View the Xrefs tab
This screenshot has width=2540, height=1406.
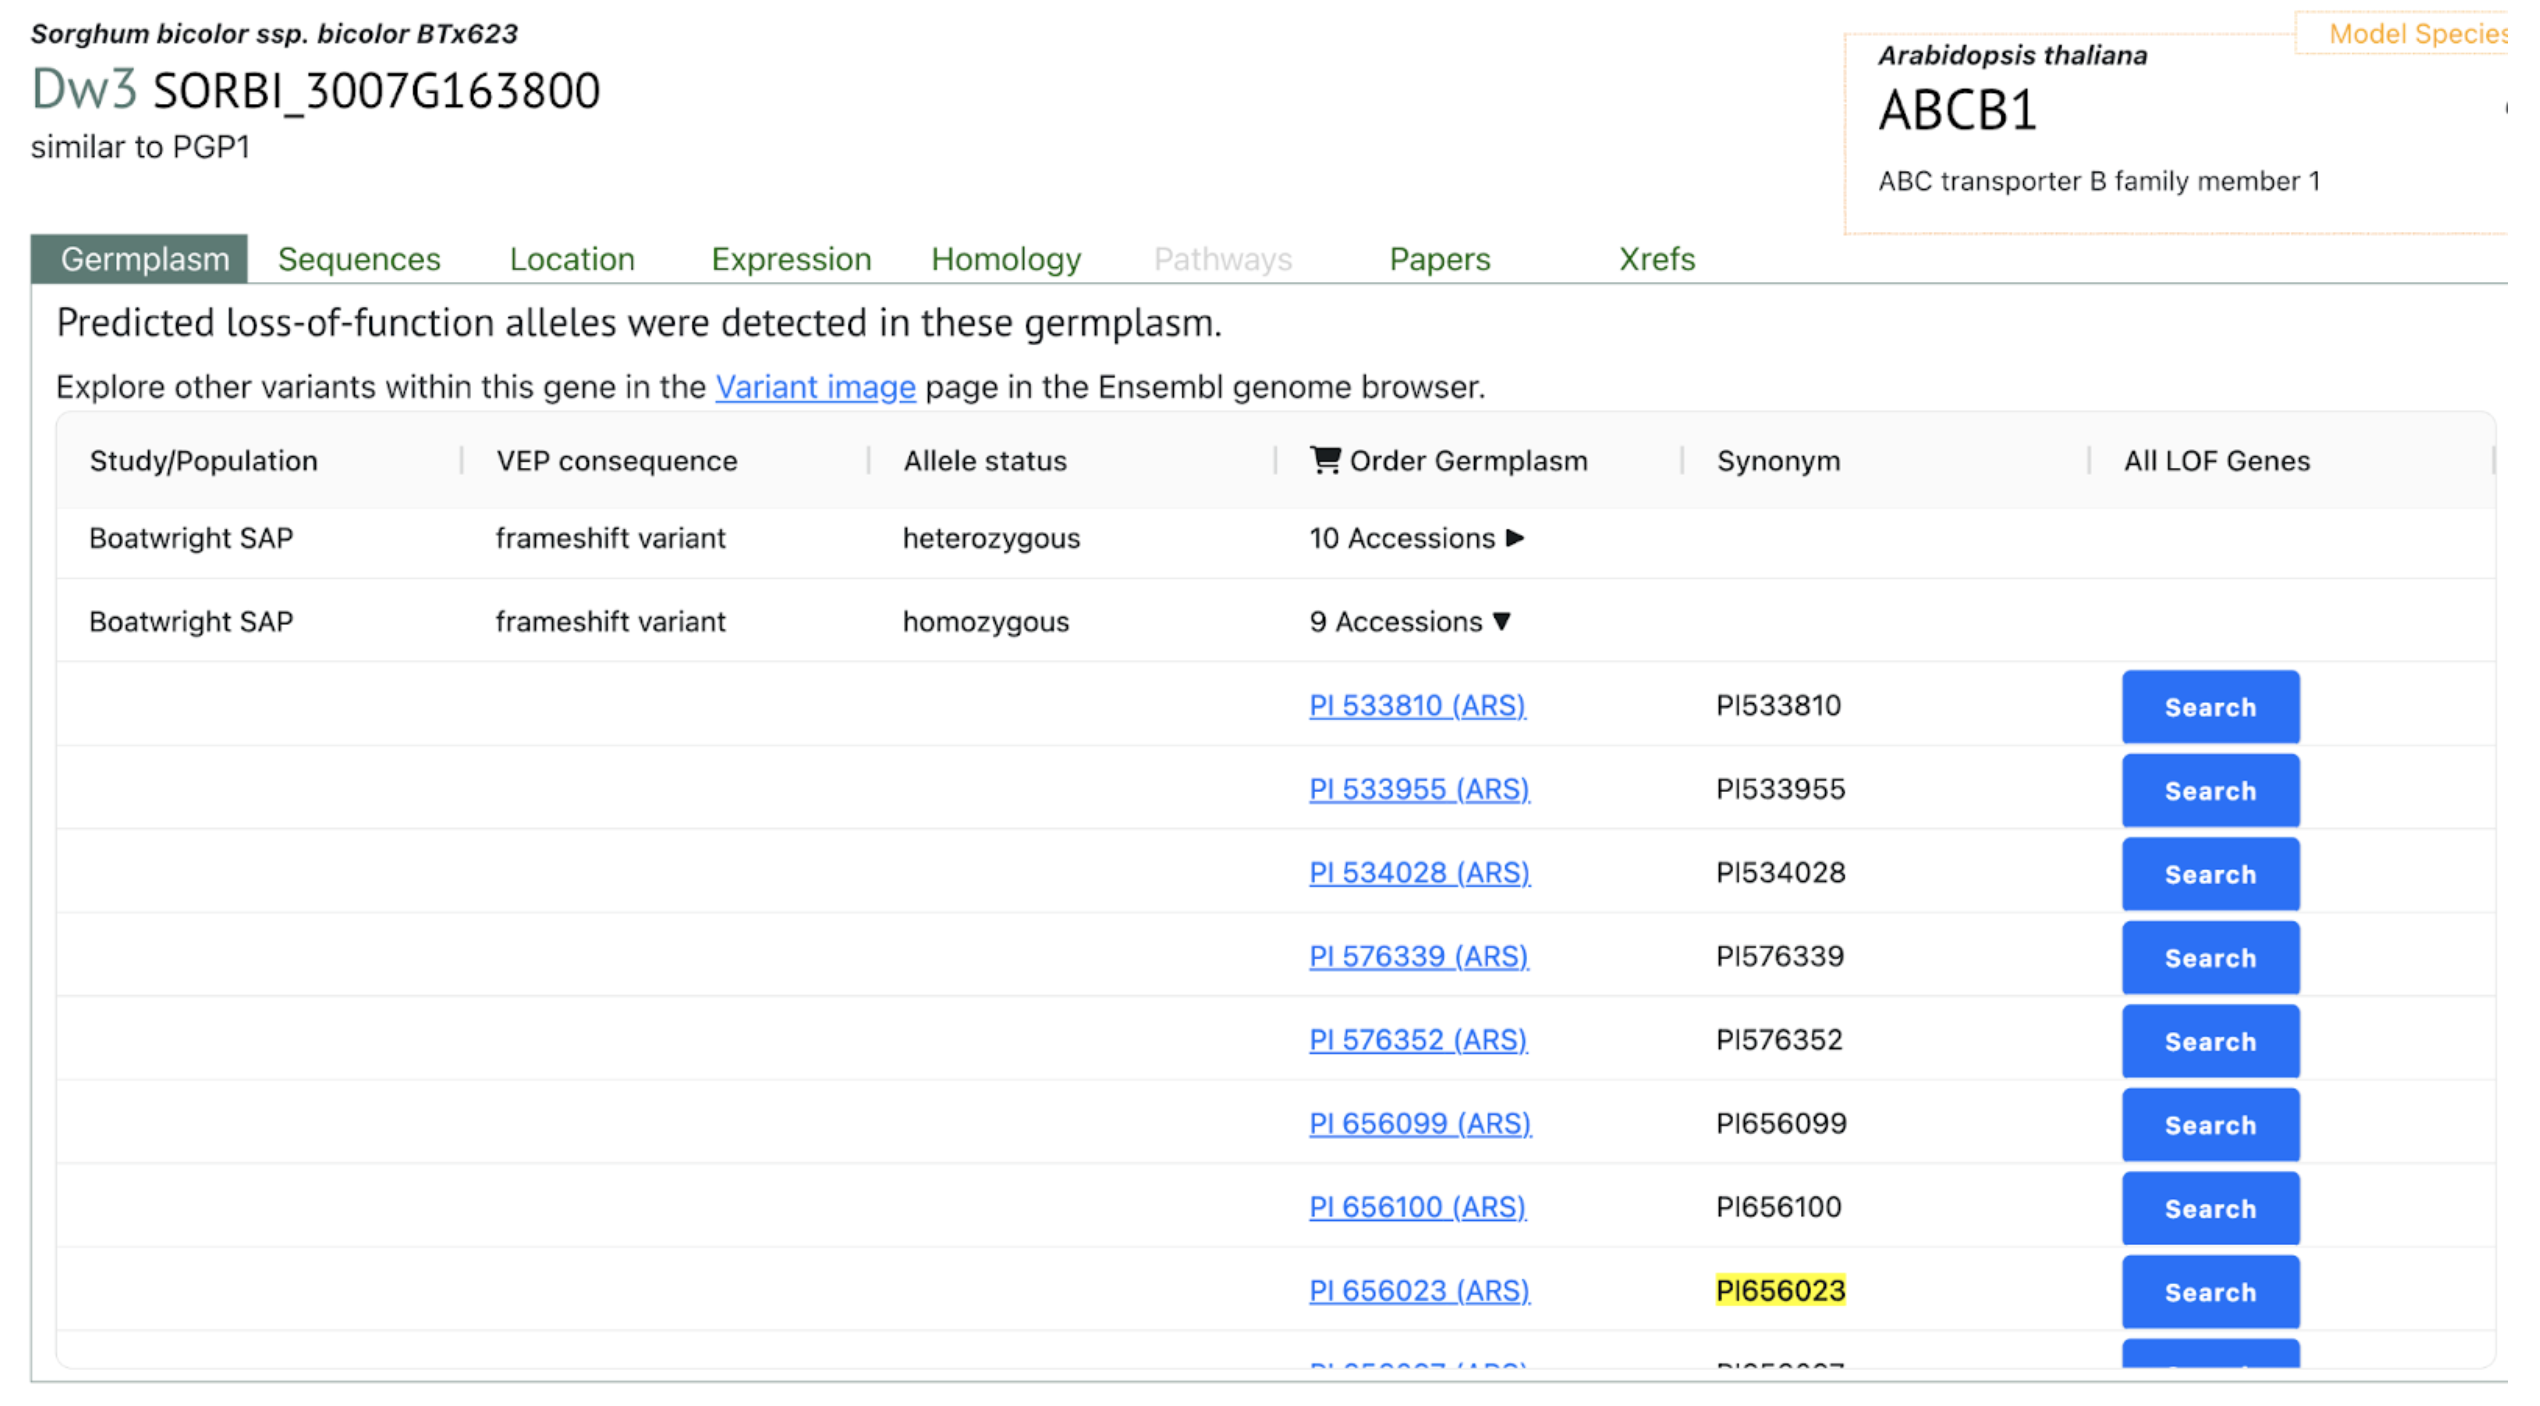1657,259
